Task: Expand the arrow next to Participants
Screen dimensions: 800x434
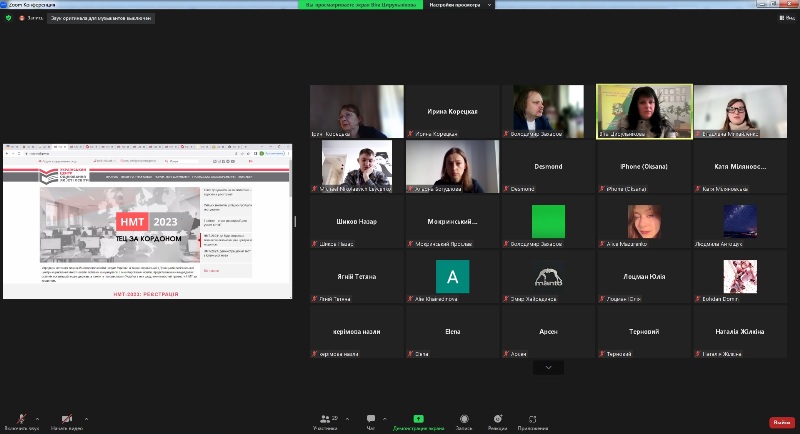Action: [347, 419]
